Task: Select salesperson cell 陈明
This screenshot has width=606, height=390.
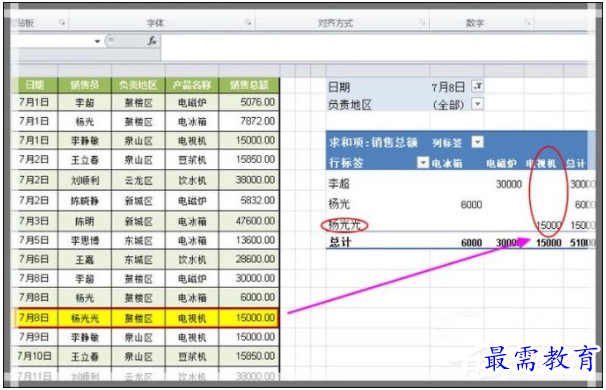Action: [85, 221]
